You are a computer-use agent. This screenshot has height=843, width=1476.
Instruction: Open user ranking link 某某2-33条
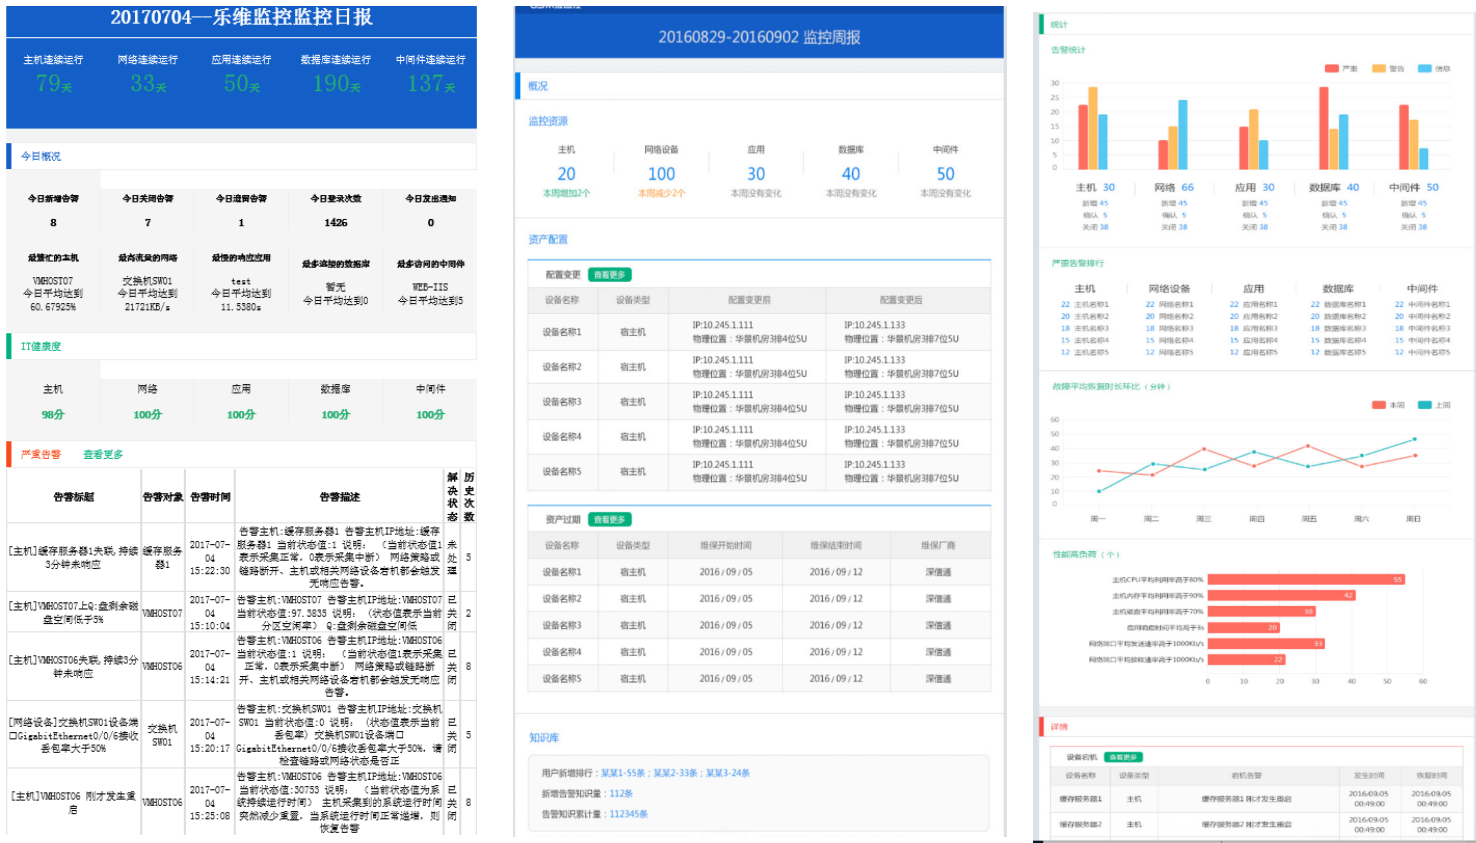(676, 773)
